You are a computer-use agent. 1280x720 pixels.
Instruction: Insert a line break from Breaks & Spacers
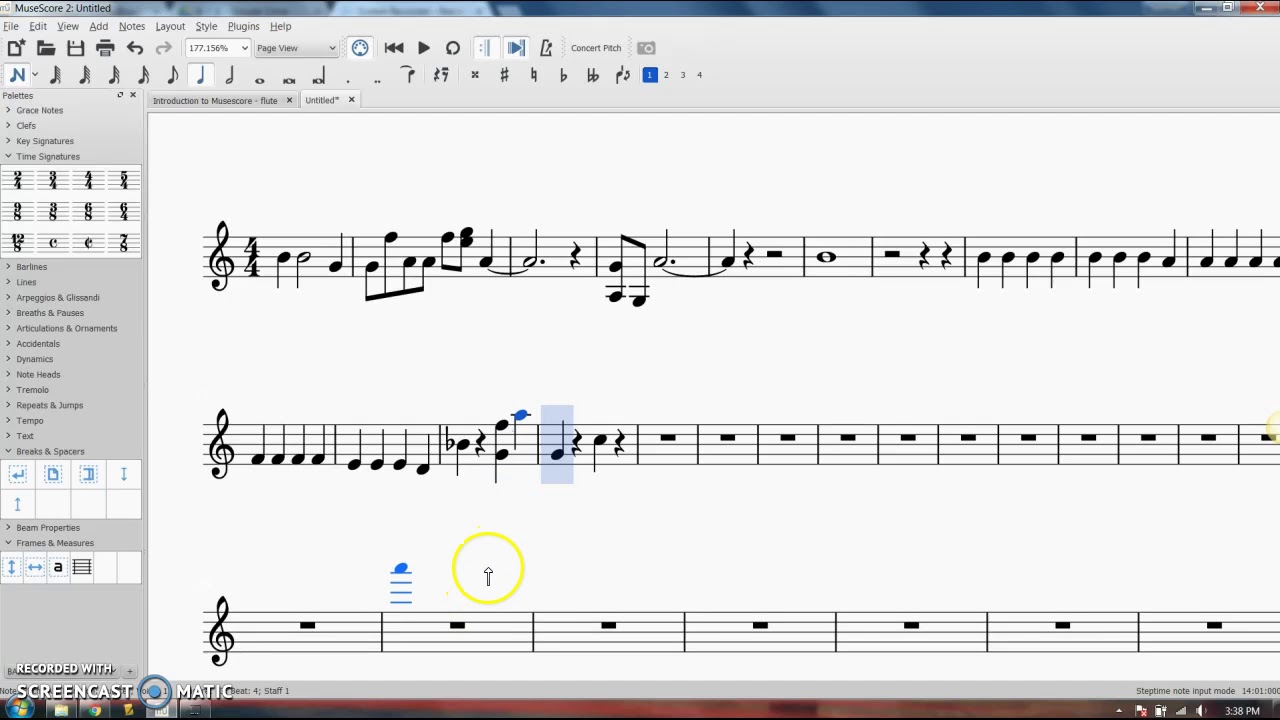pyautogui.click(x=17, y=475)
